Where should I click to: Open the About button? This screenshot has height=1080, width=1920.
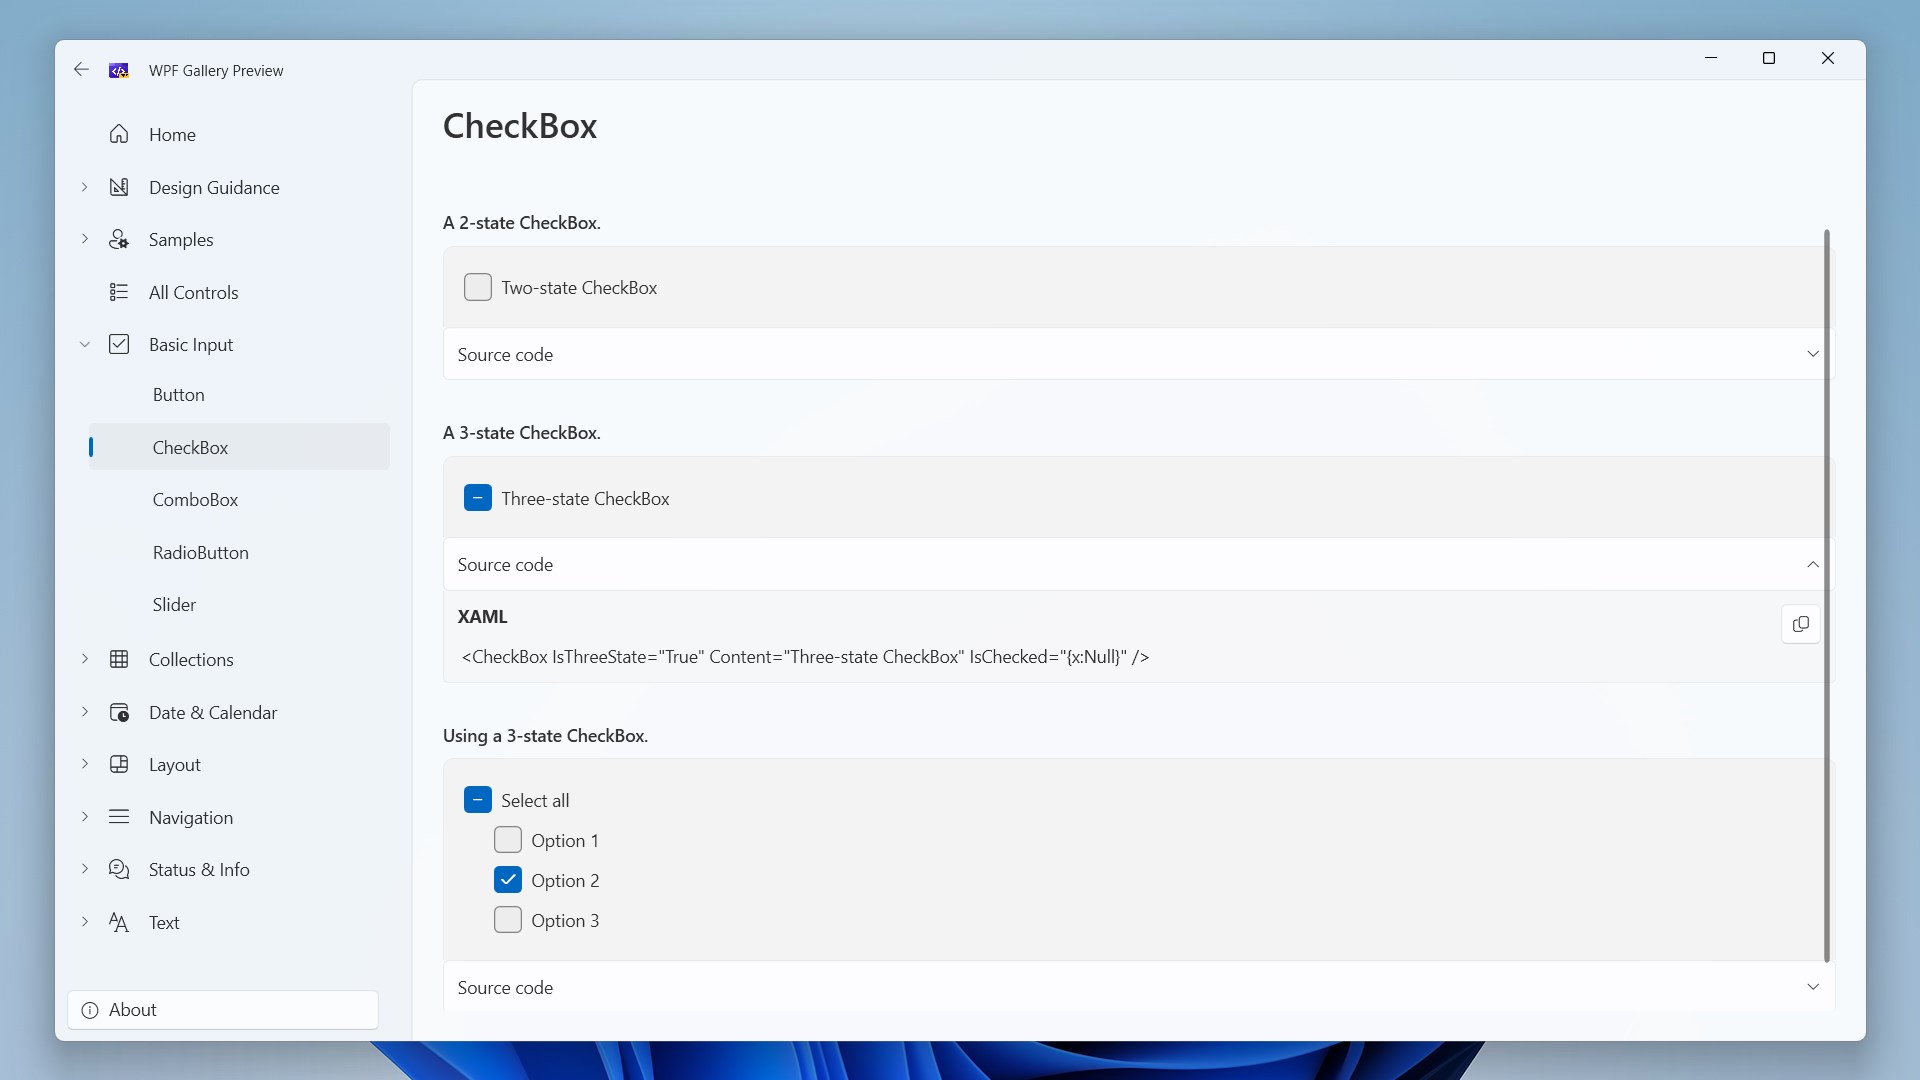[223, 1010]
